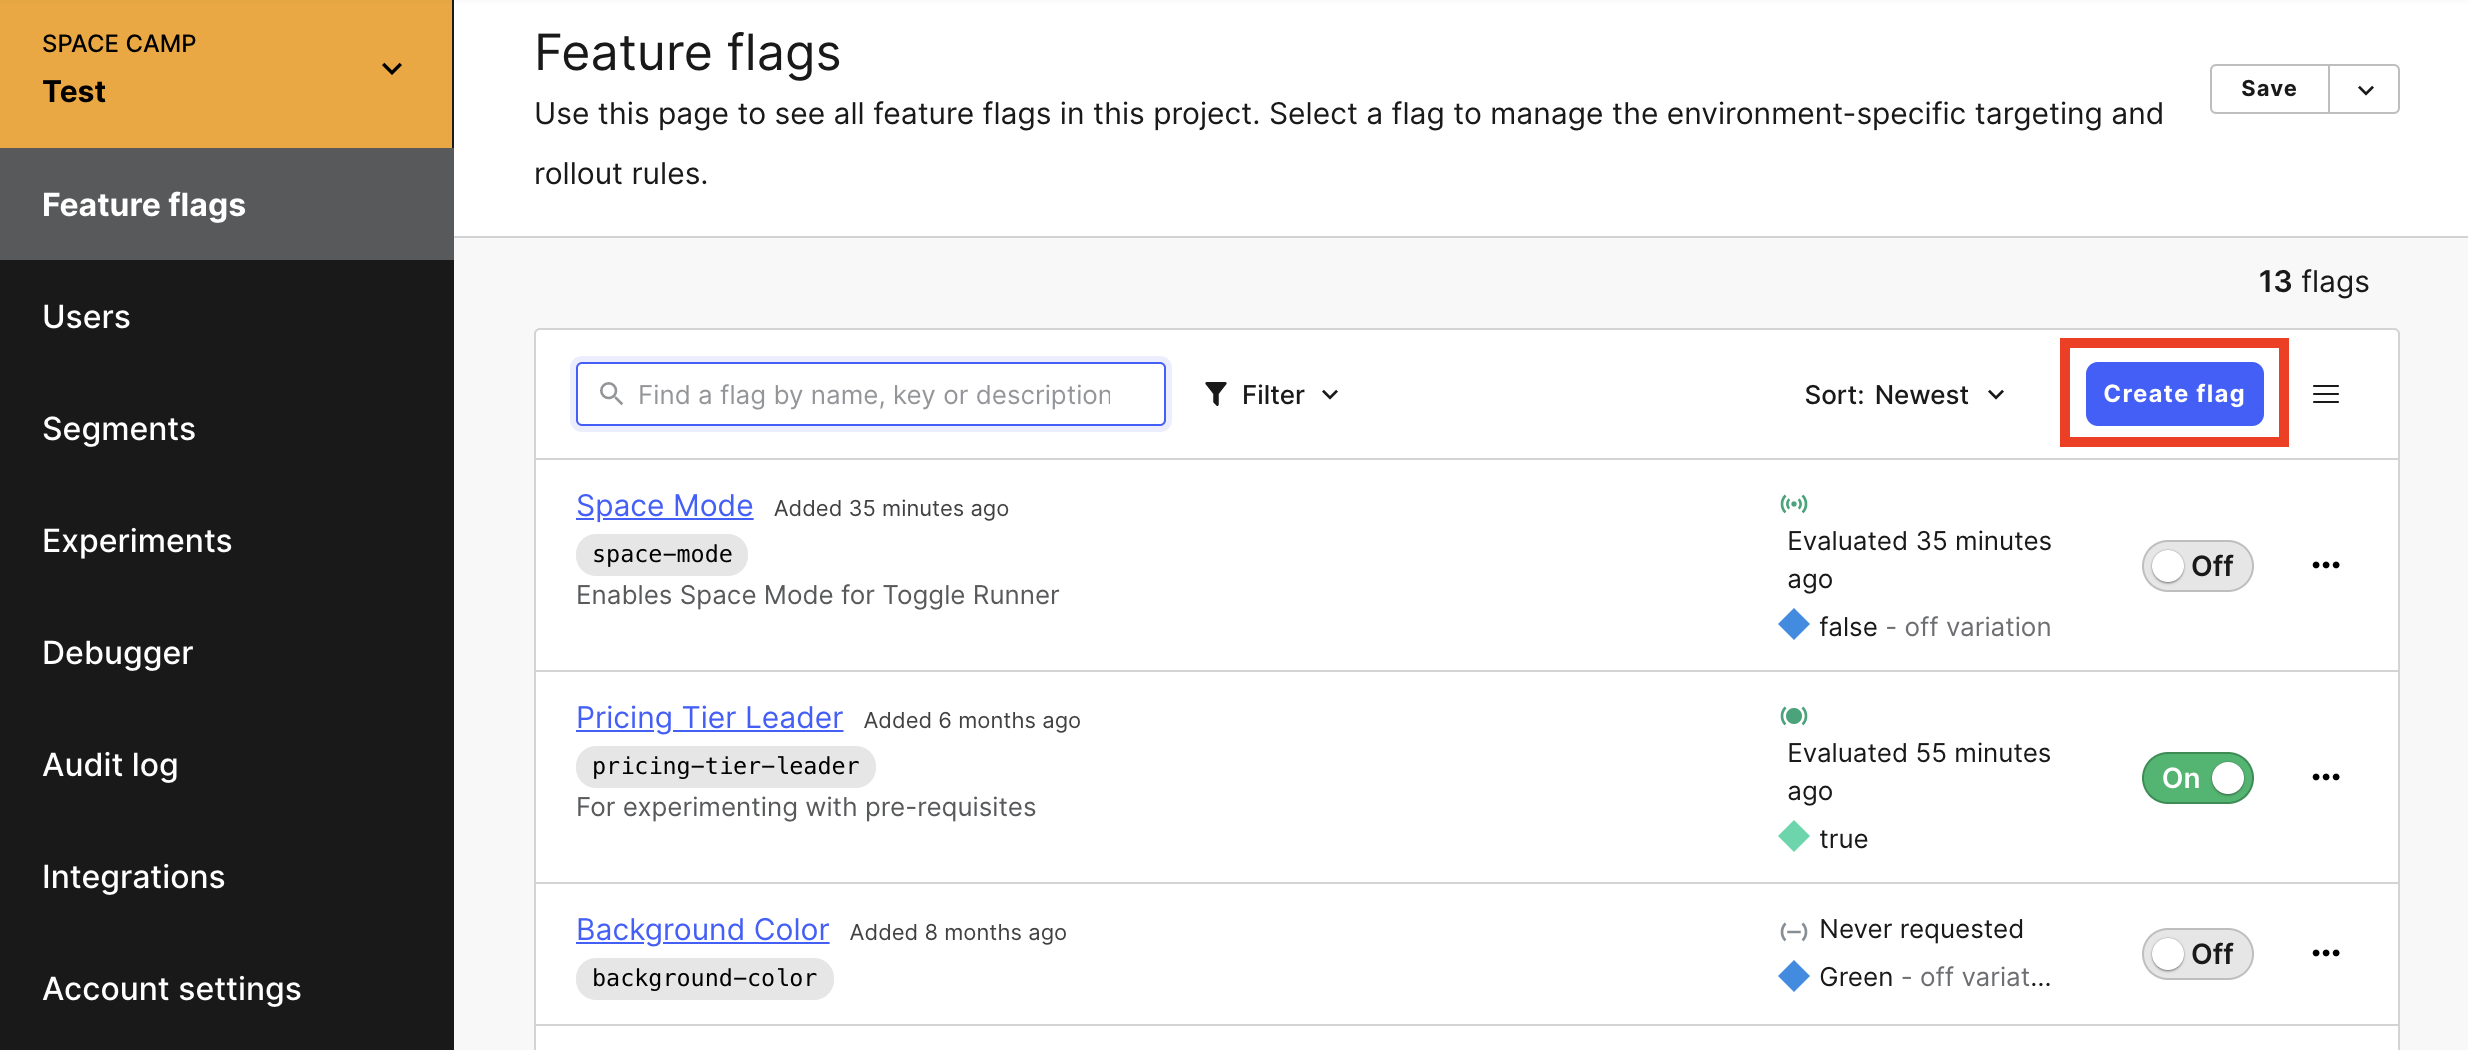Open three-dot menu for Background Color flag

(x=2325, y=953)
